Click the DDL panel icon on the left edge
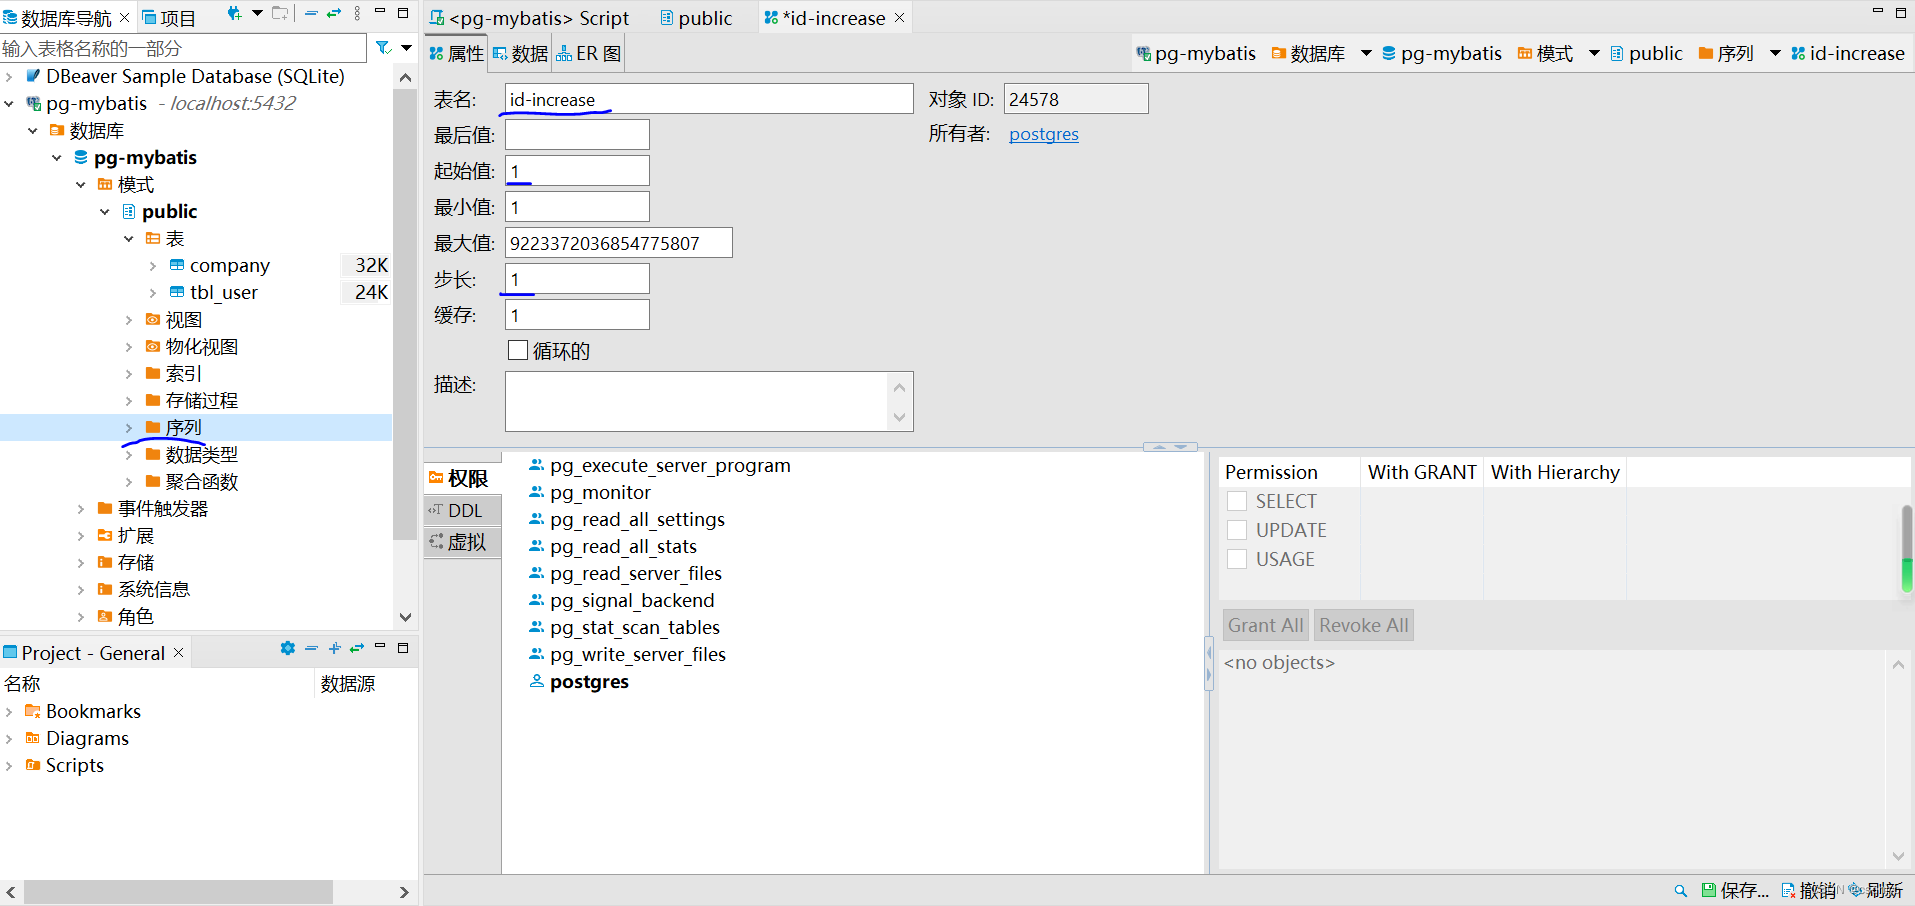Screen dimensions: 1915x906 (462, 510)
